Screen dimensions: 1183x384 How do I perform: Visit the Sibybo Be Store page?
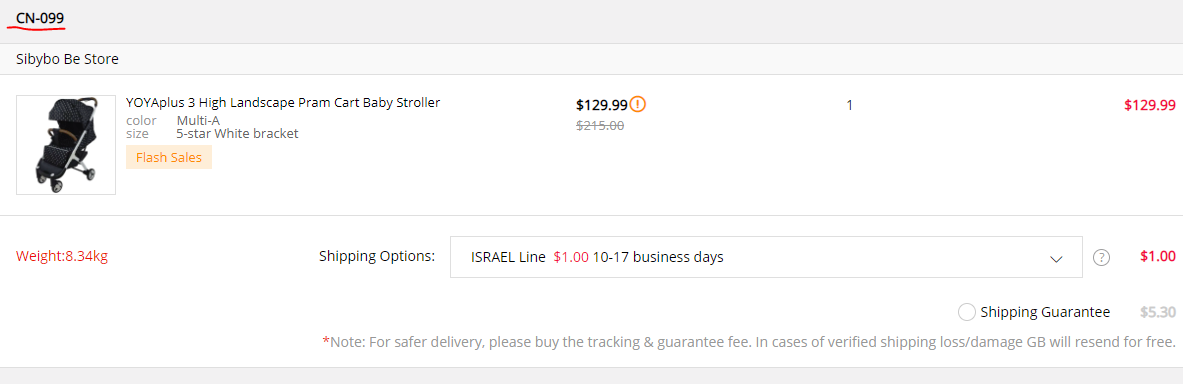[67, 59]
